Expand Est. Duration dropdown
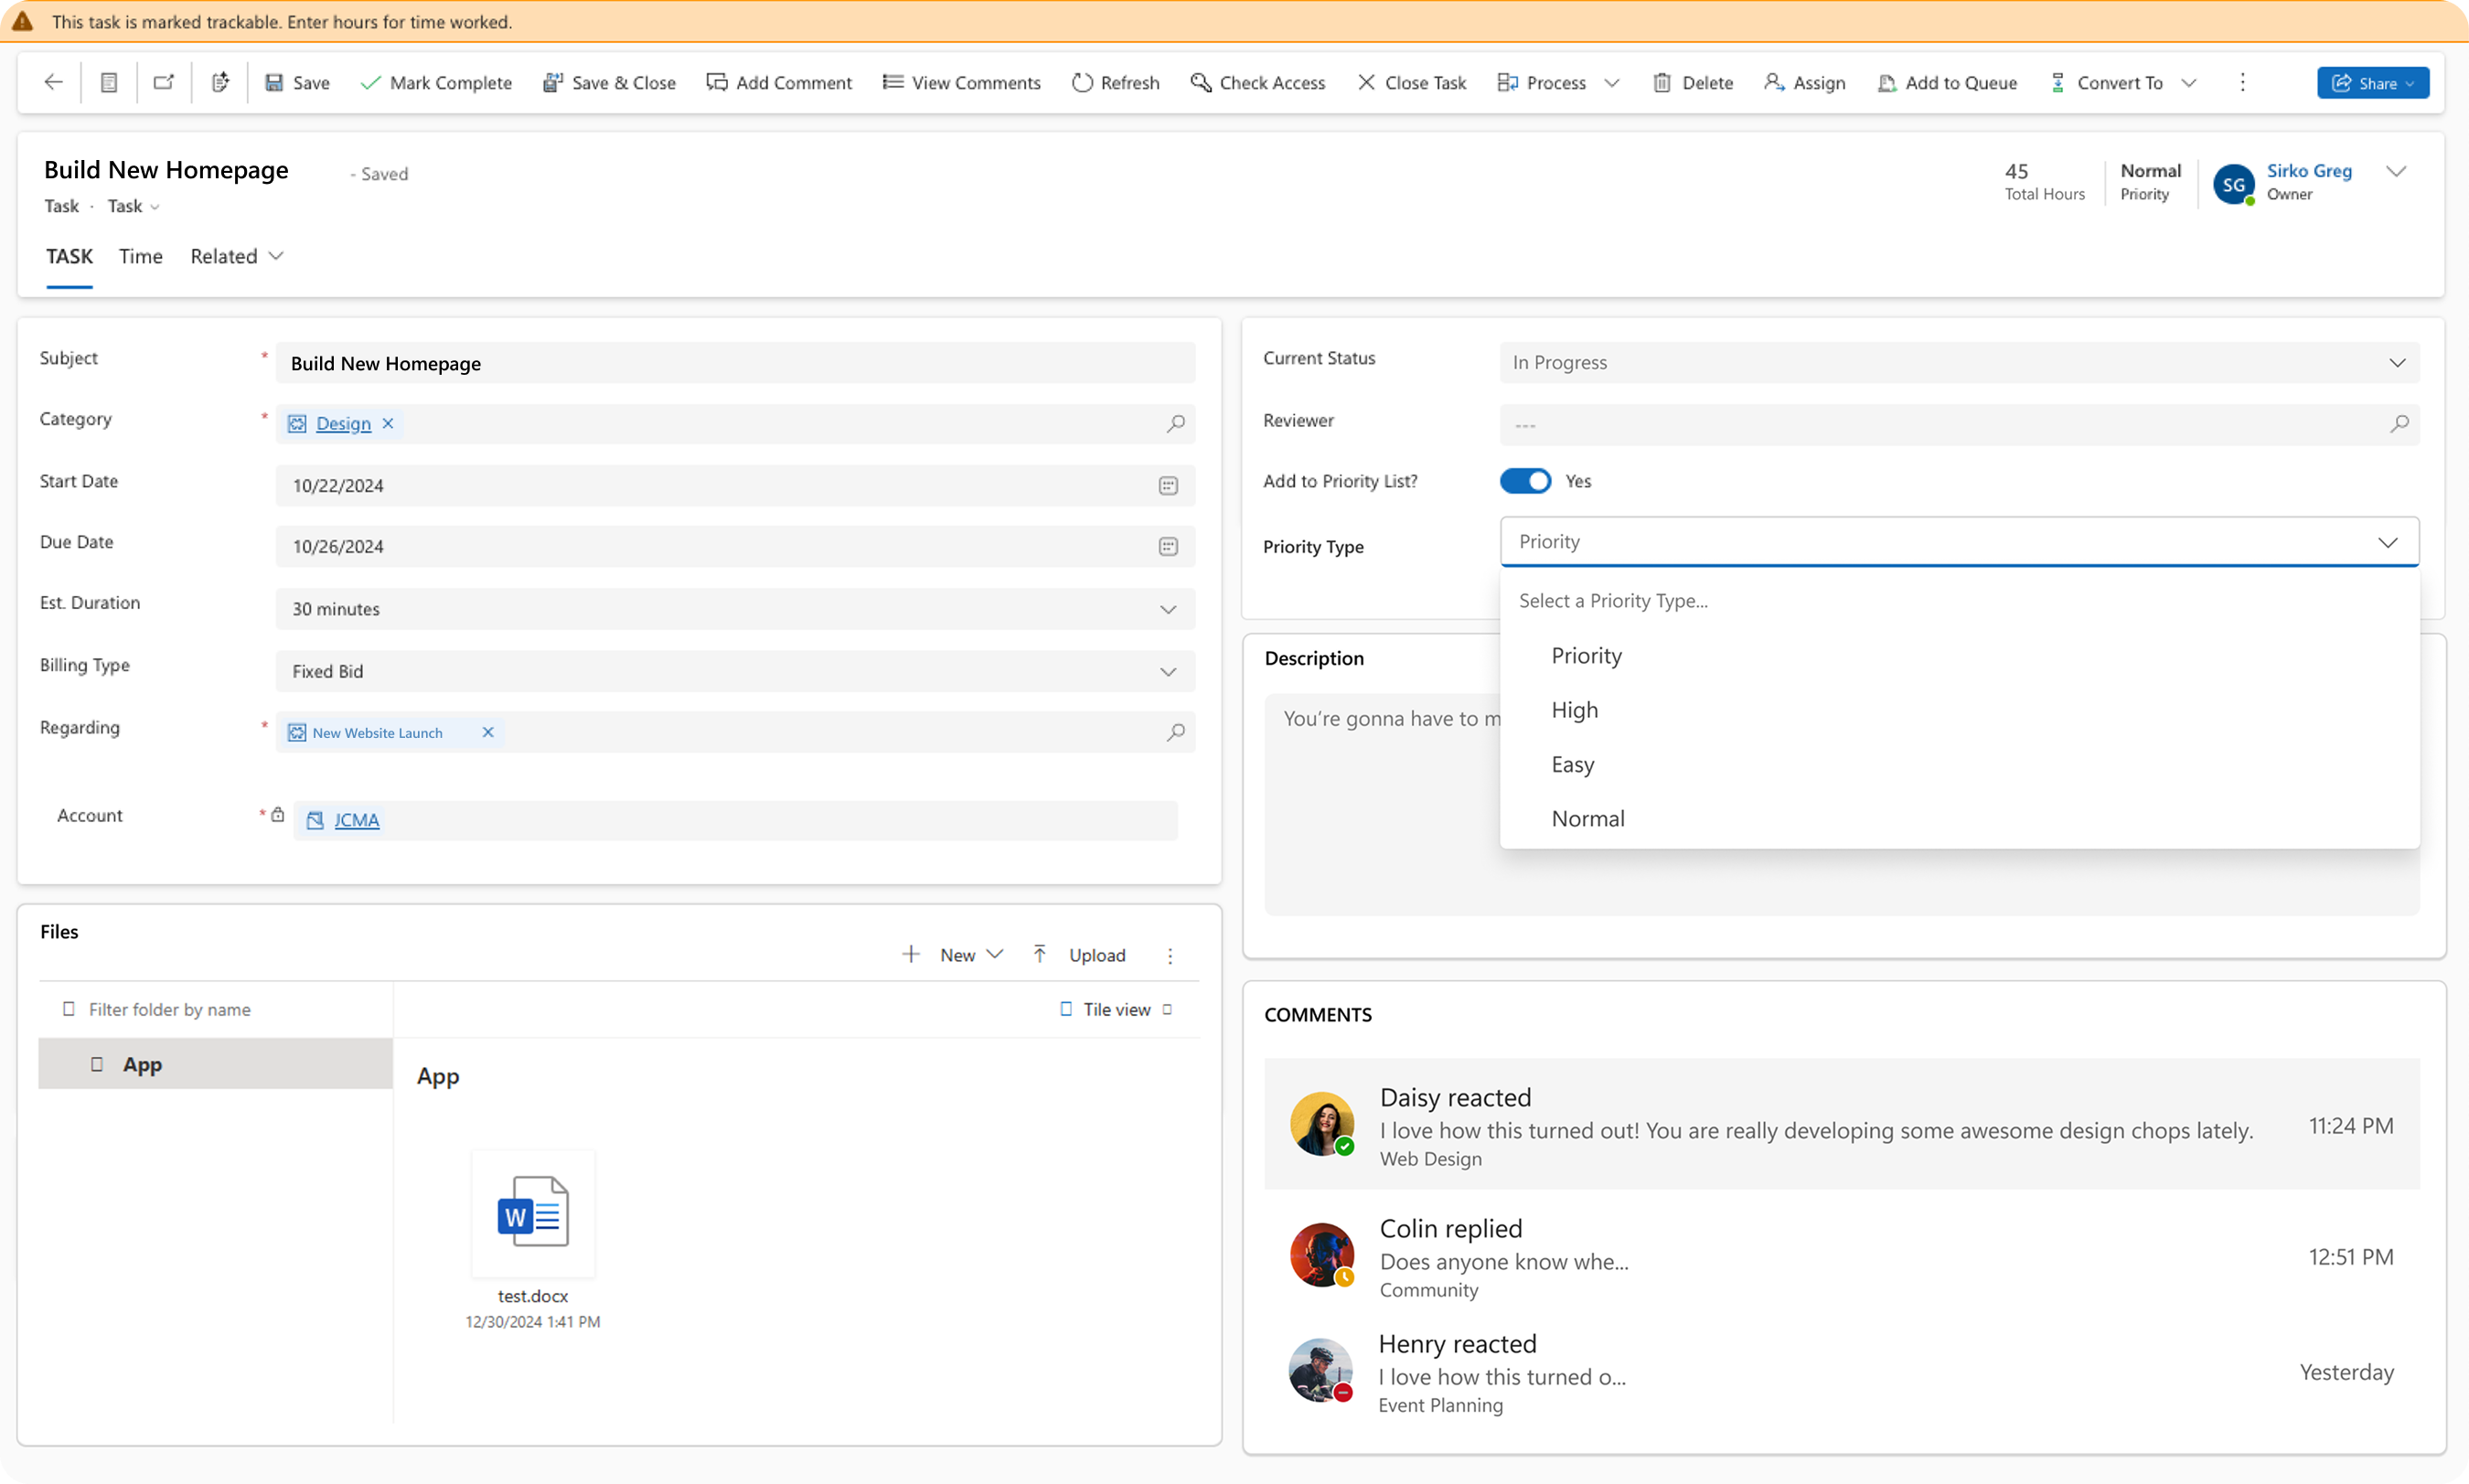The image size is (2469, 1484). (1168, 609)
